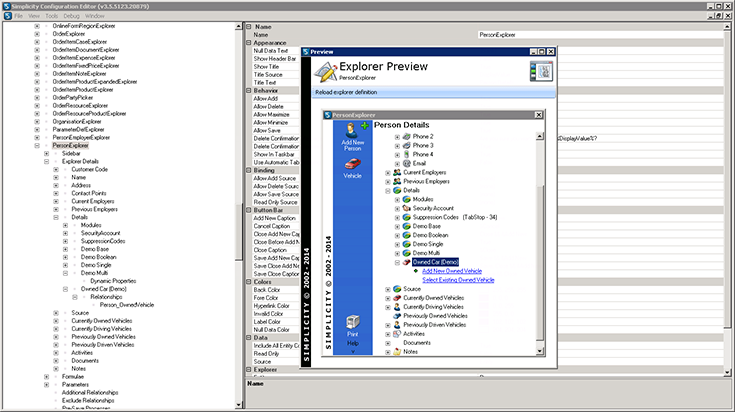This screenshot has width=735, height=412.
Task: Click the Owned Car (Demo) car icon
Action: (406, 262)
